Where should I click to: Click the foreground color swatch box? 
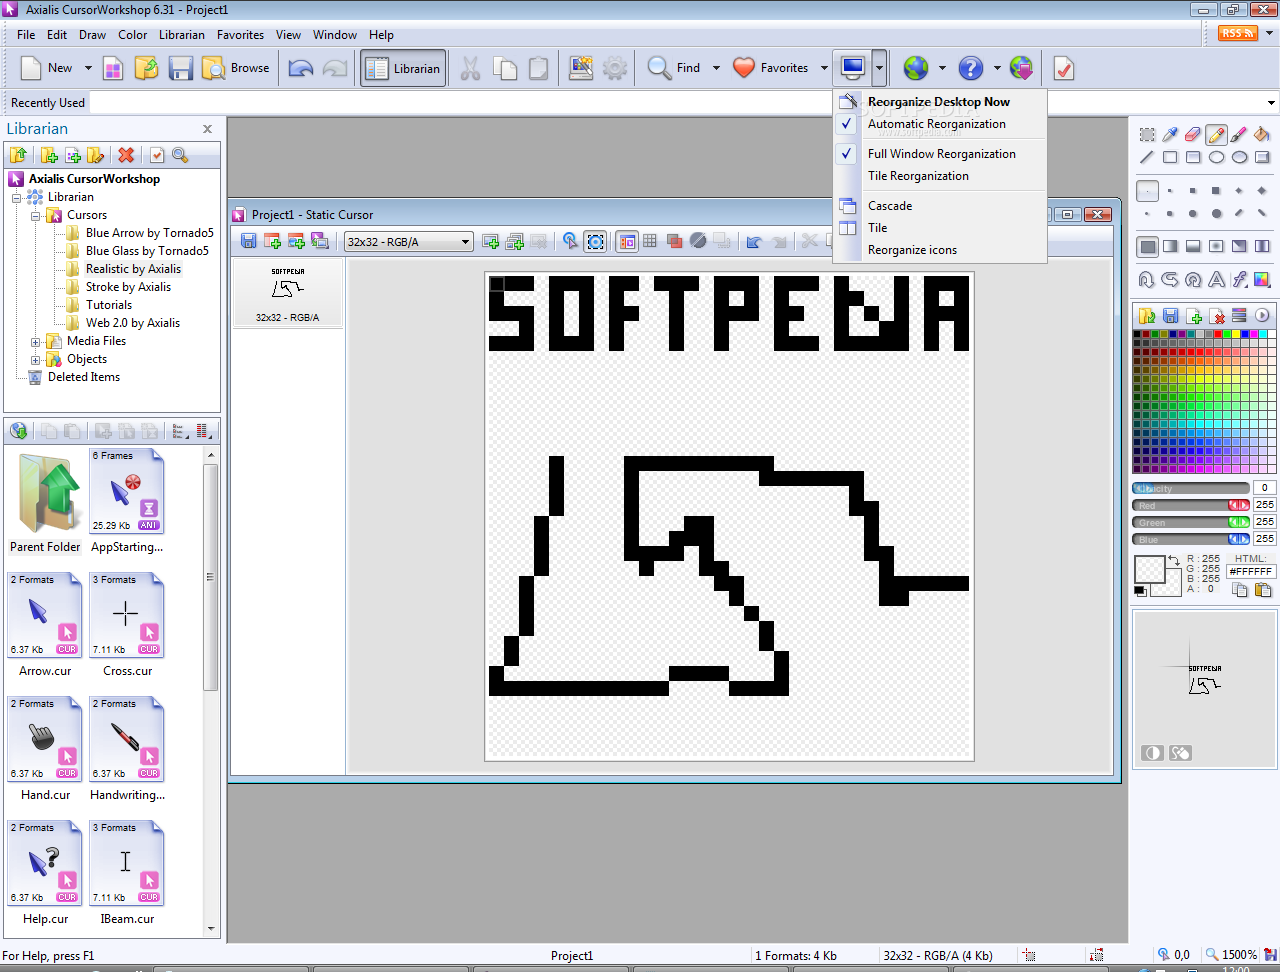tap(1149, 570)
